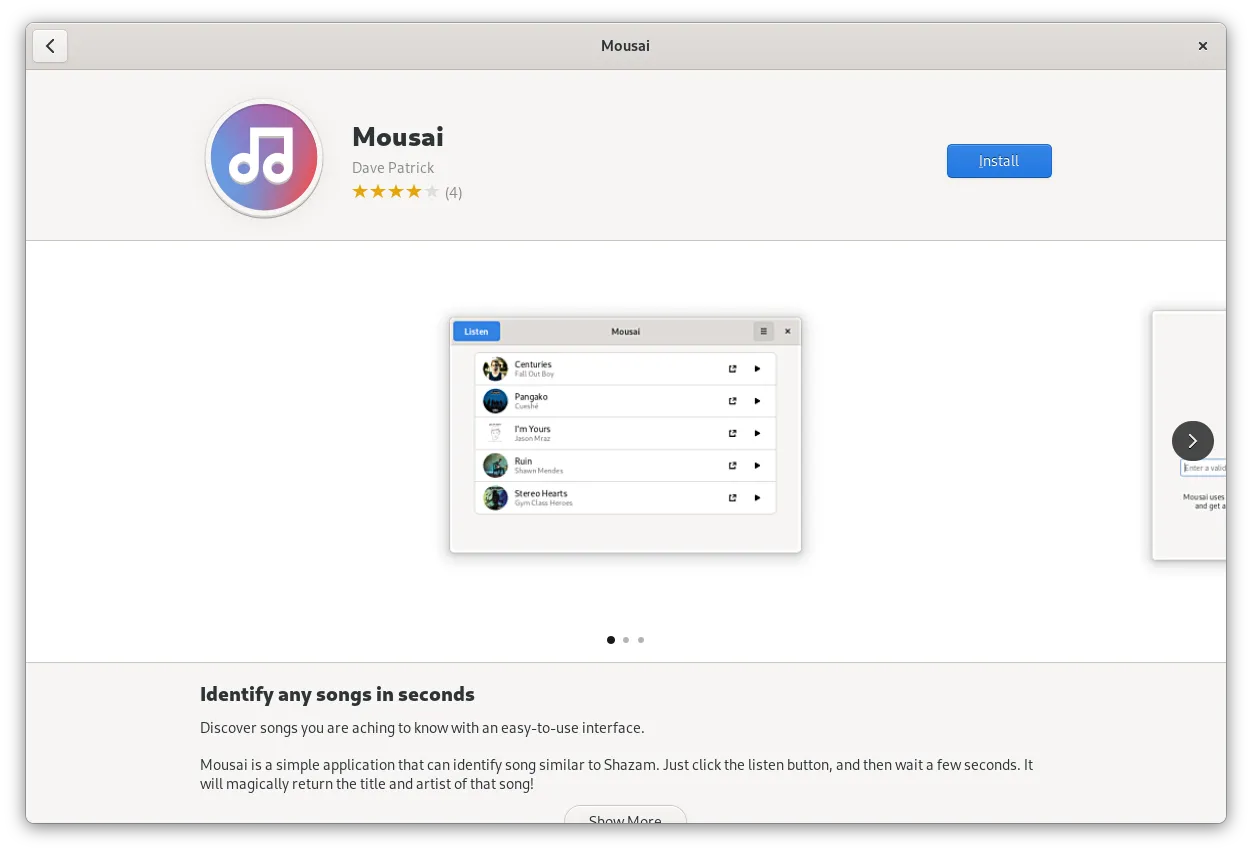
Task: Close the Mousai details window
Action: coord(1202,46)
